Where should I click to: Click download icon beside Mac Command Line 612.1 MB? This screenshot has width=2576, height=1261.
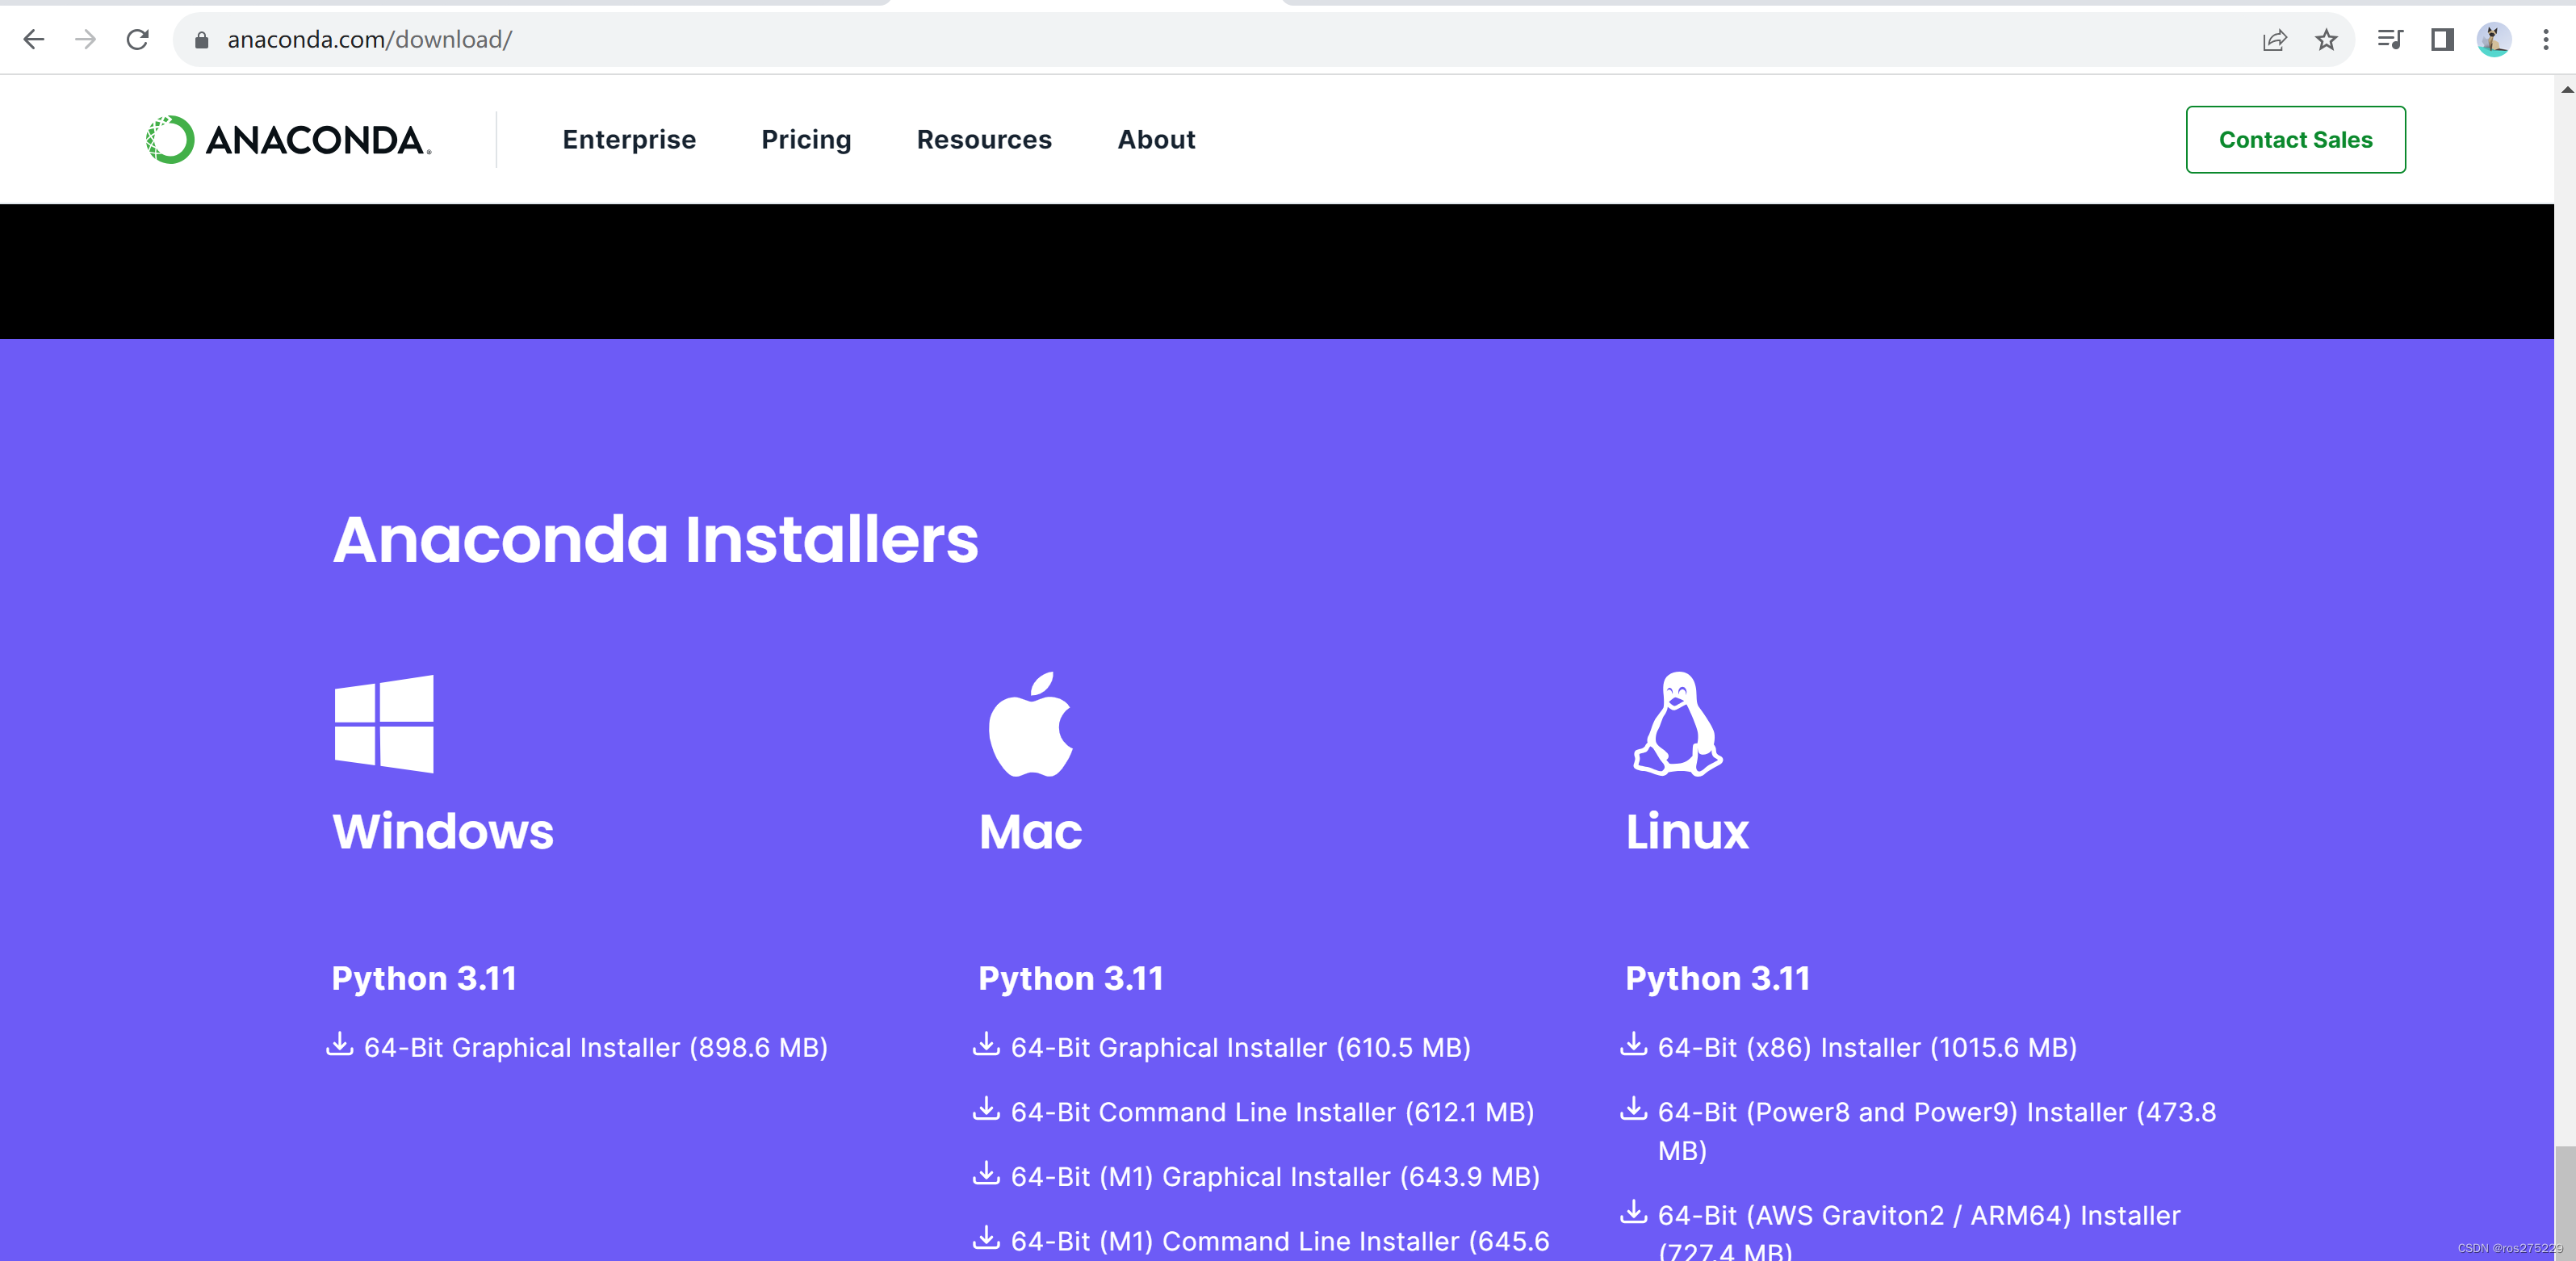[x=986, y=1109]
